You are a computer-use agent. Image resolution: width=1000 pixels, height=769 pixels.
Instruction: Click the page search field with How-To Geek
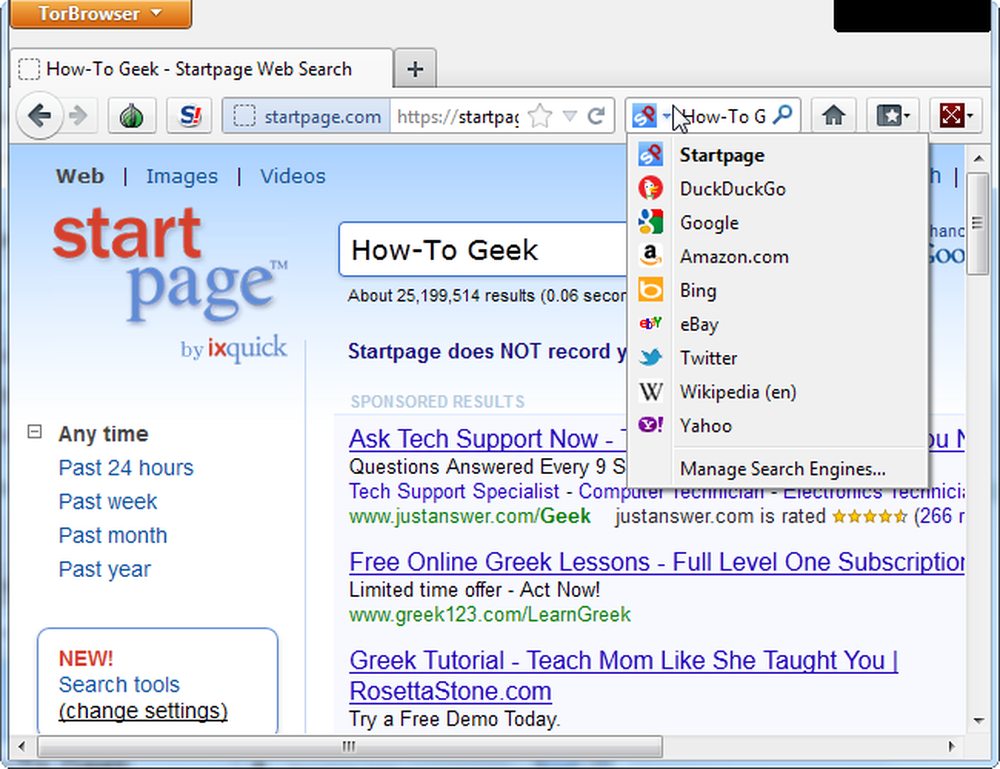(483, 249)
